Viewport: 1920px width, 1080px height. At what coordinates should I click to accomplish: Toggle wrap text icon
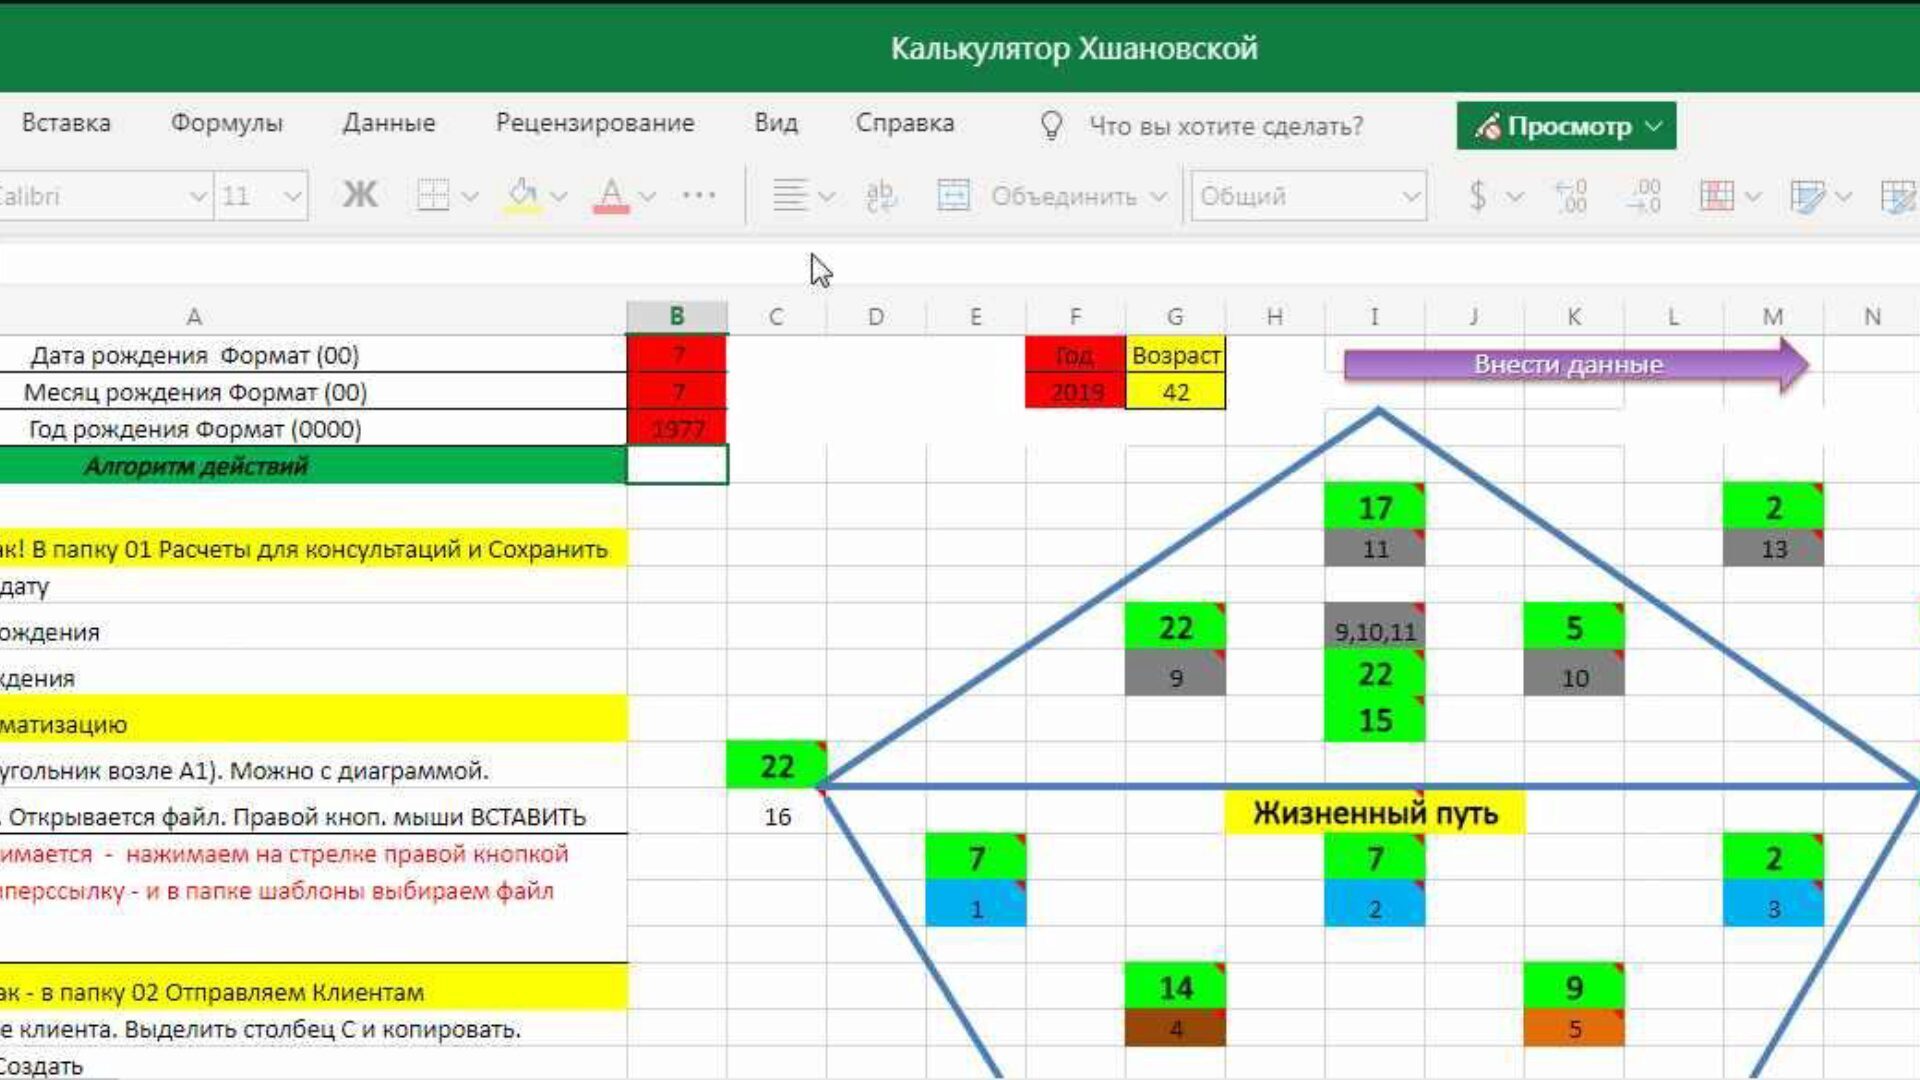pyautogui.click(x=881, y=195)
